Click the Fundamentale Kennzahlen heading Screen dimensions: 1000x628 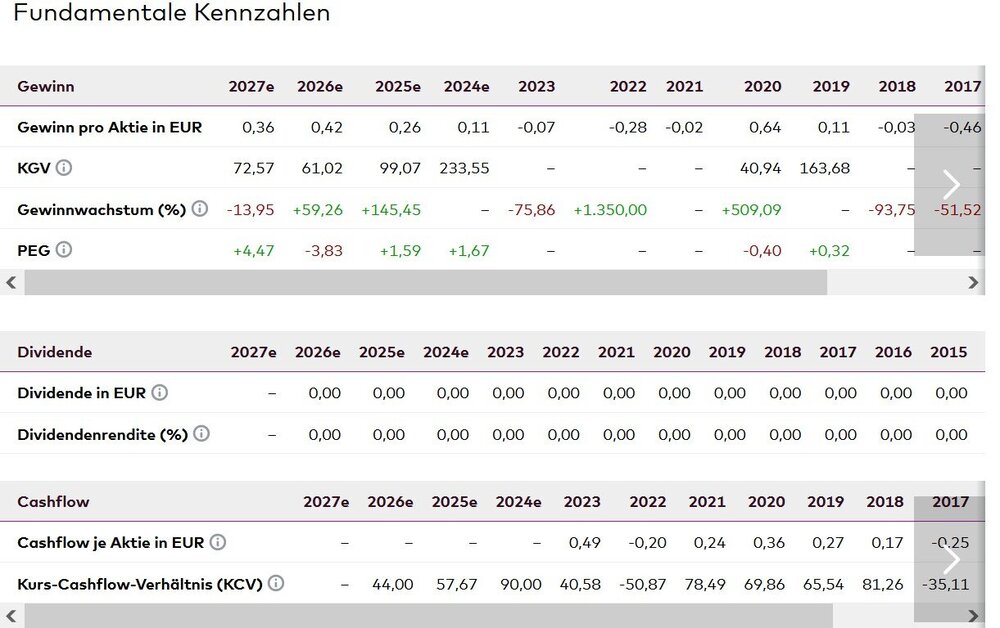click(x=171, y=14)
